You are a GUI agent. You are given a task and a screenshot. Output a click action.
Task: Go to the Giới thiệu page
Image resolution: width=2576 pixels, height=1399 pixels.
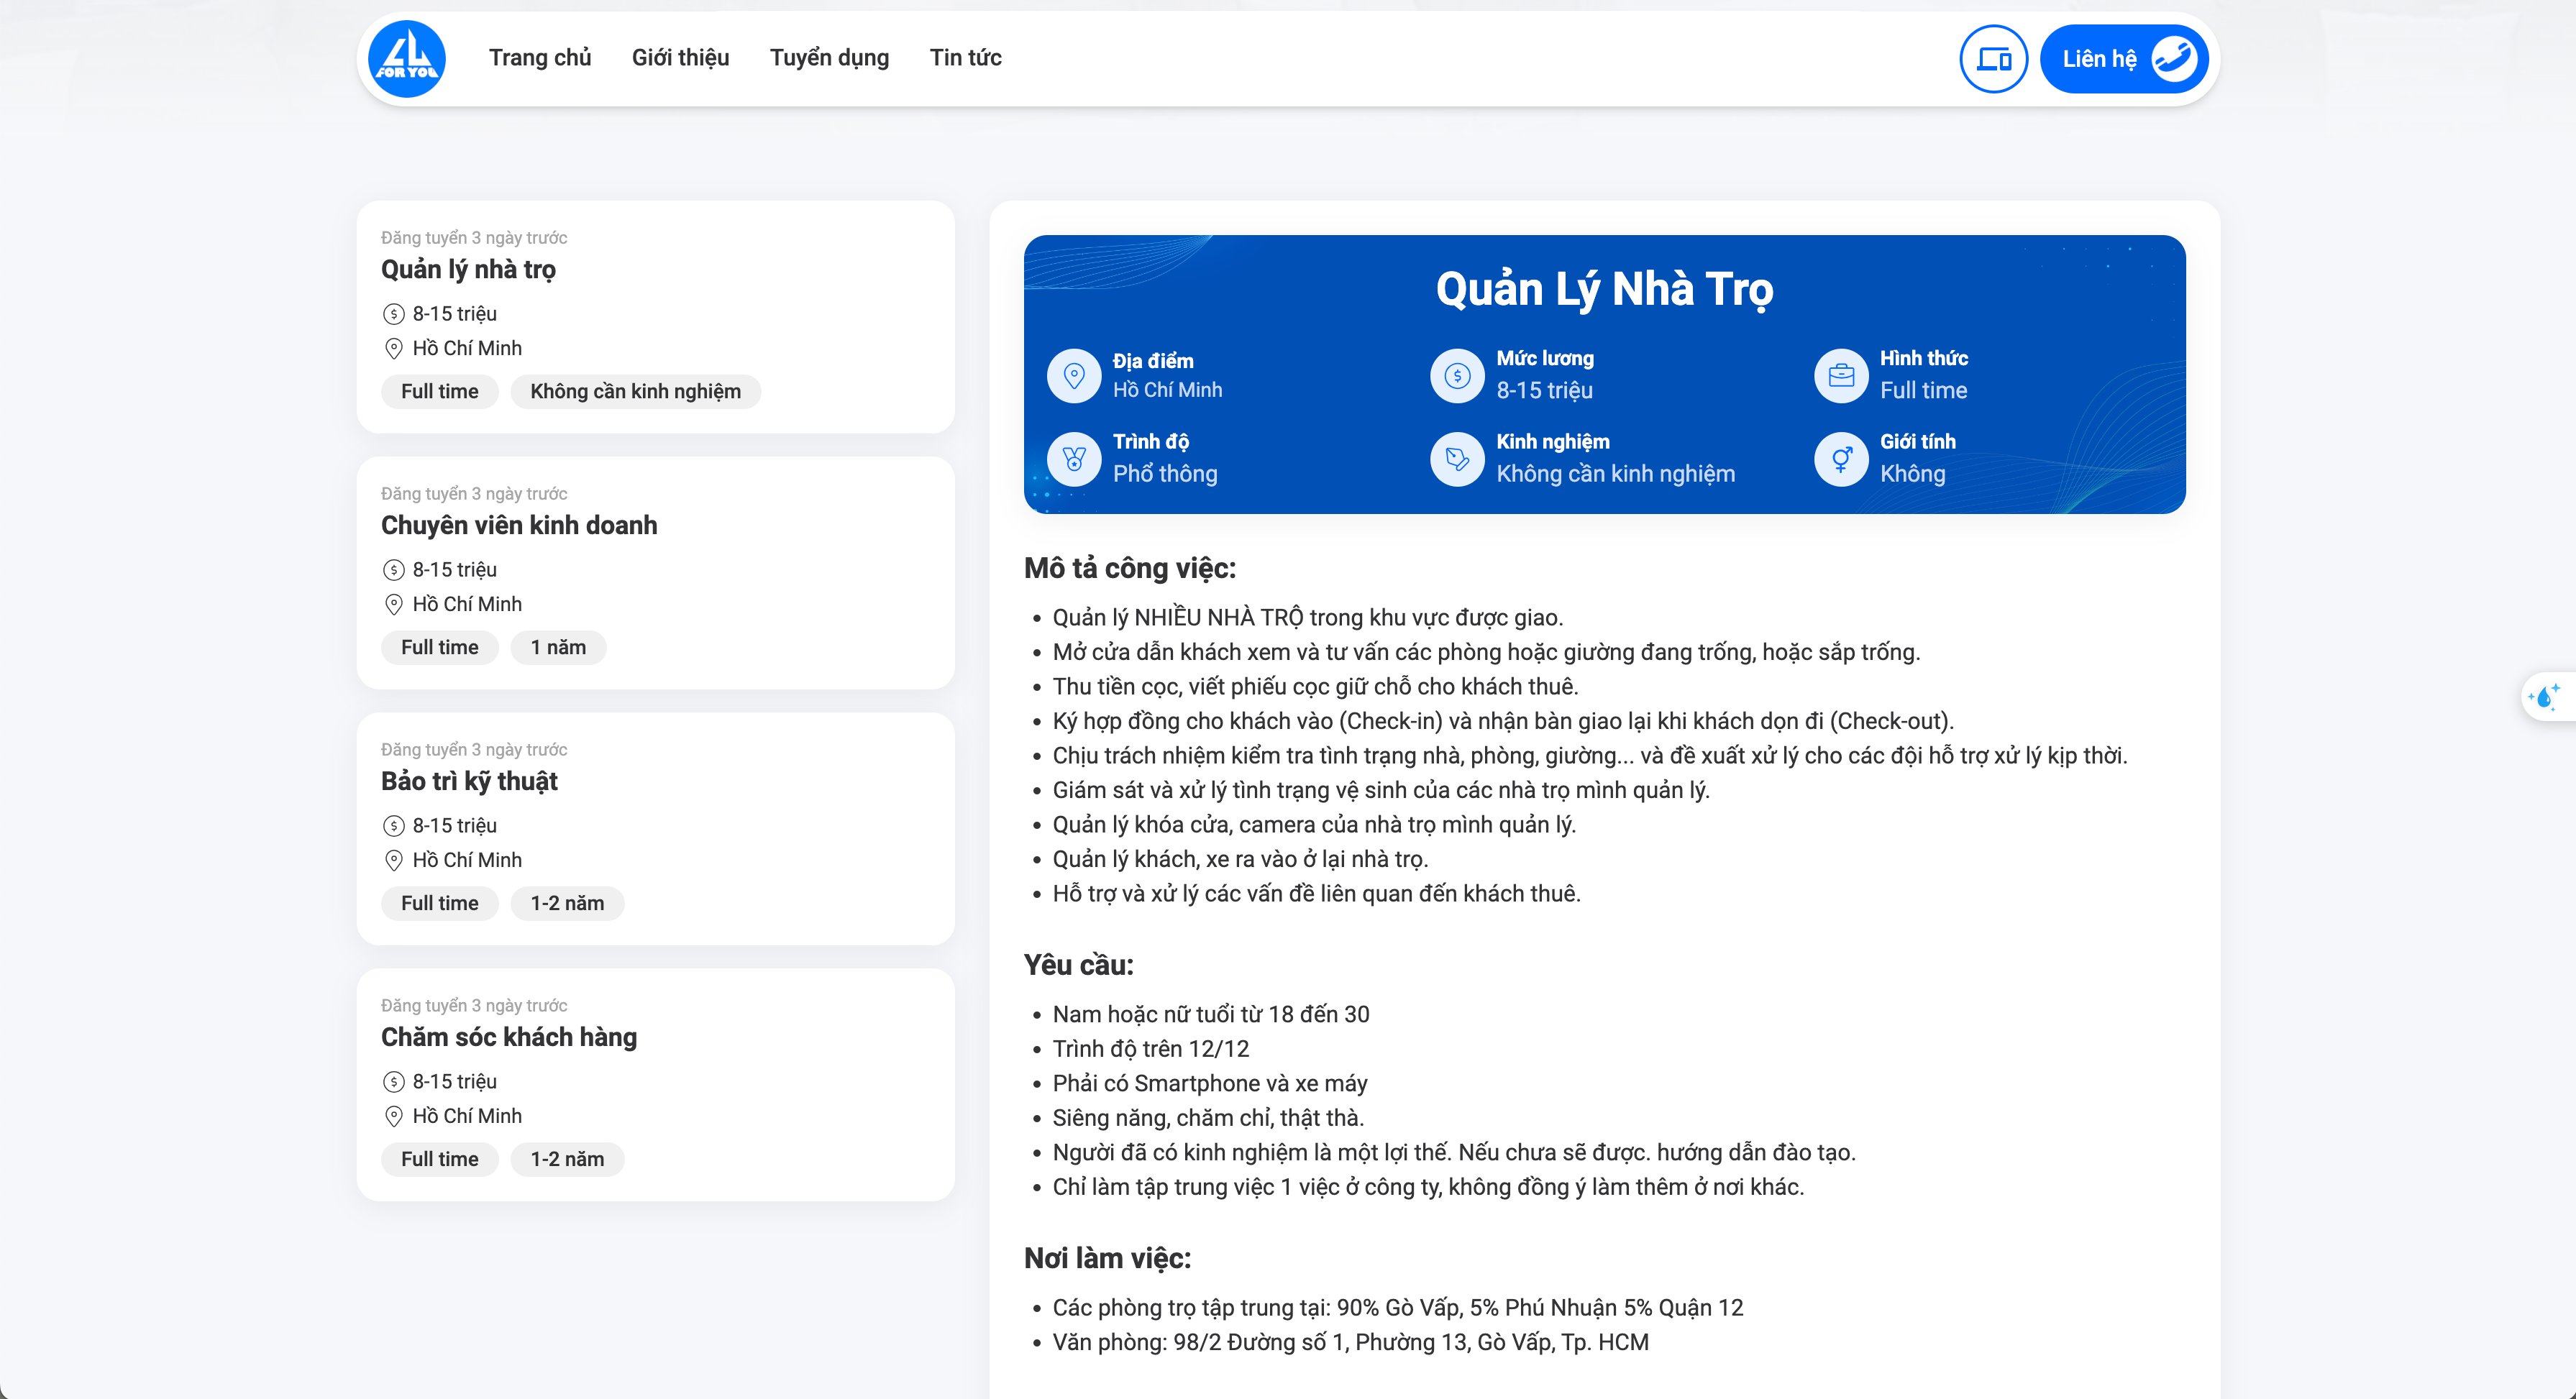[680, 58]
